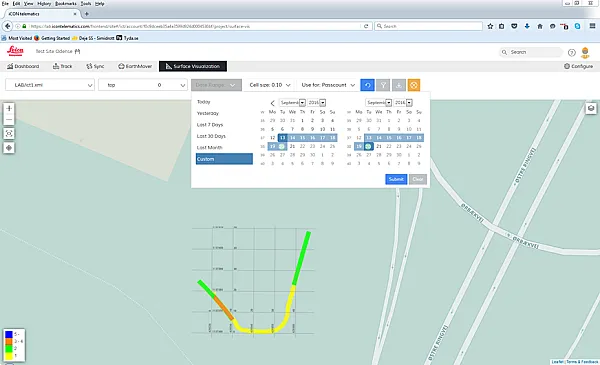Zoom out the map with minus button
The height and width of the screenshot is (365, 600).
pos(9,119)
